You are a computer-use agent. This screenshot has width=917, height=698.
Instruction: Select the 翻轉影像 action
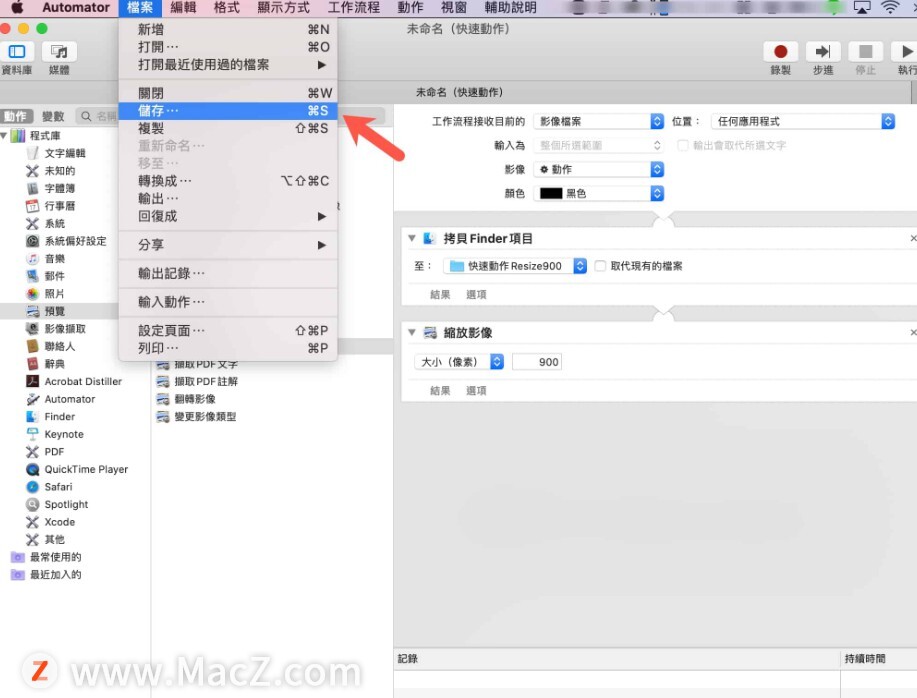[x=187, y=399]
